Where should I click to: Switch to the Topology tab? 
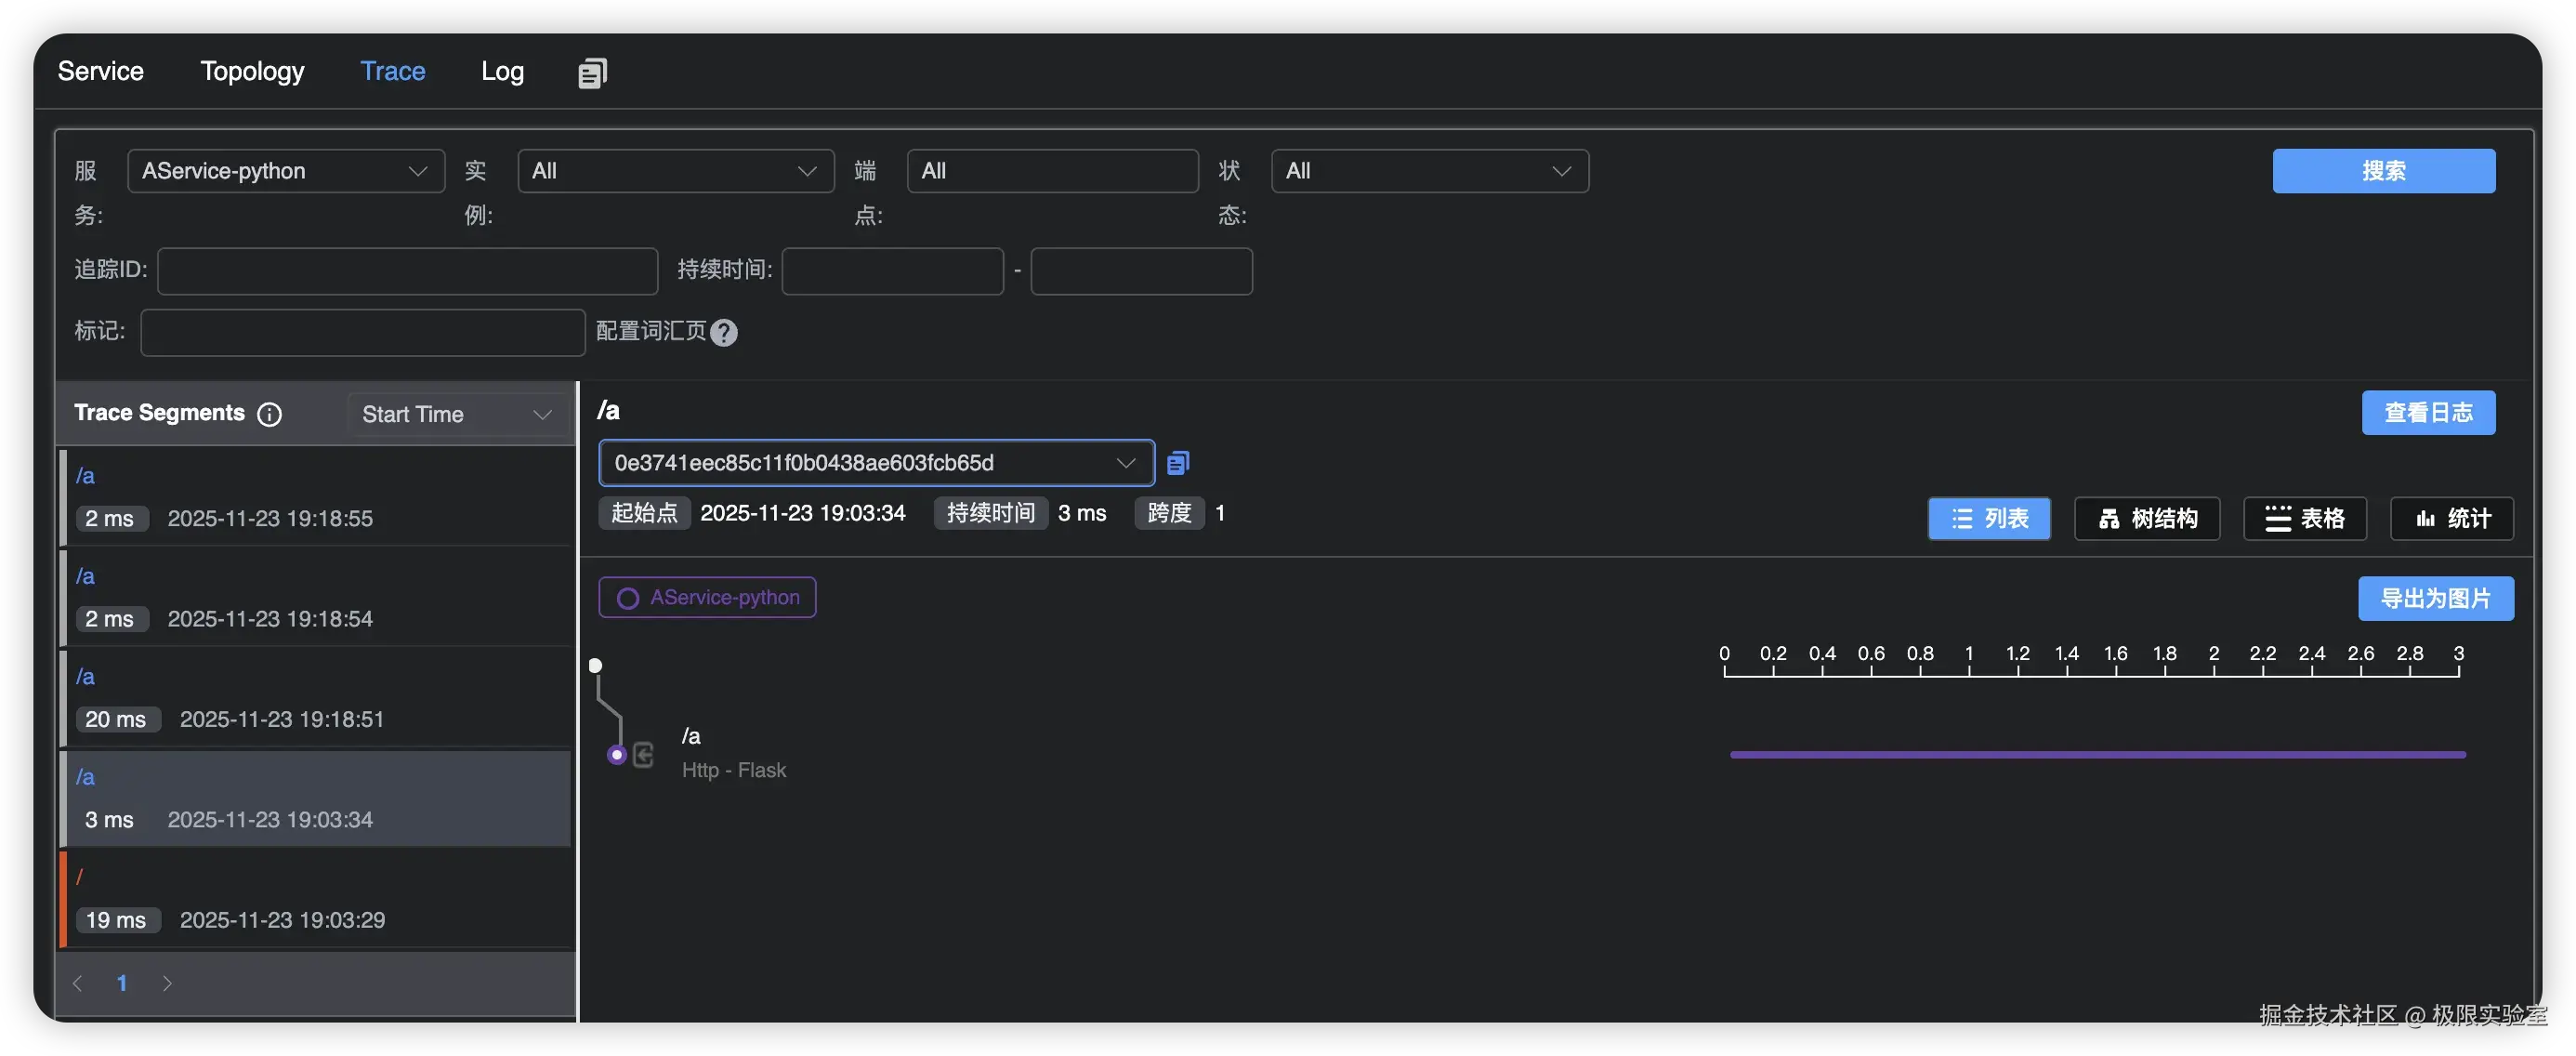pos(252,71)
